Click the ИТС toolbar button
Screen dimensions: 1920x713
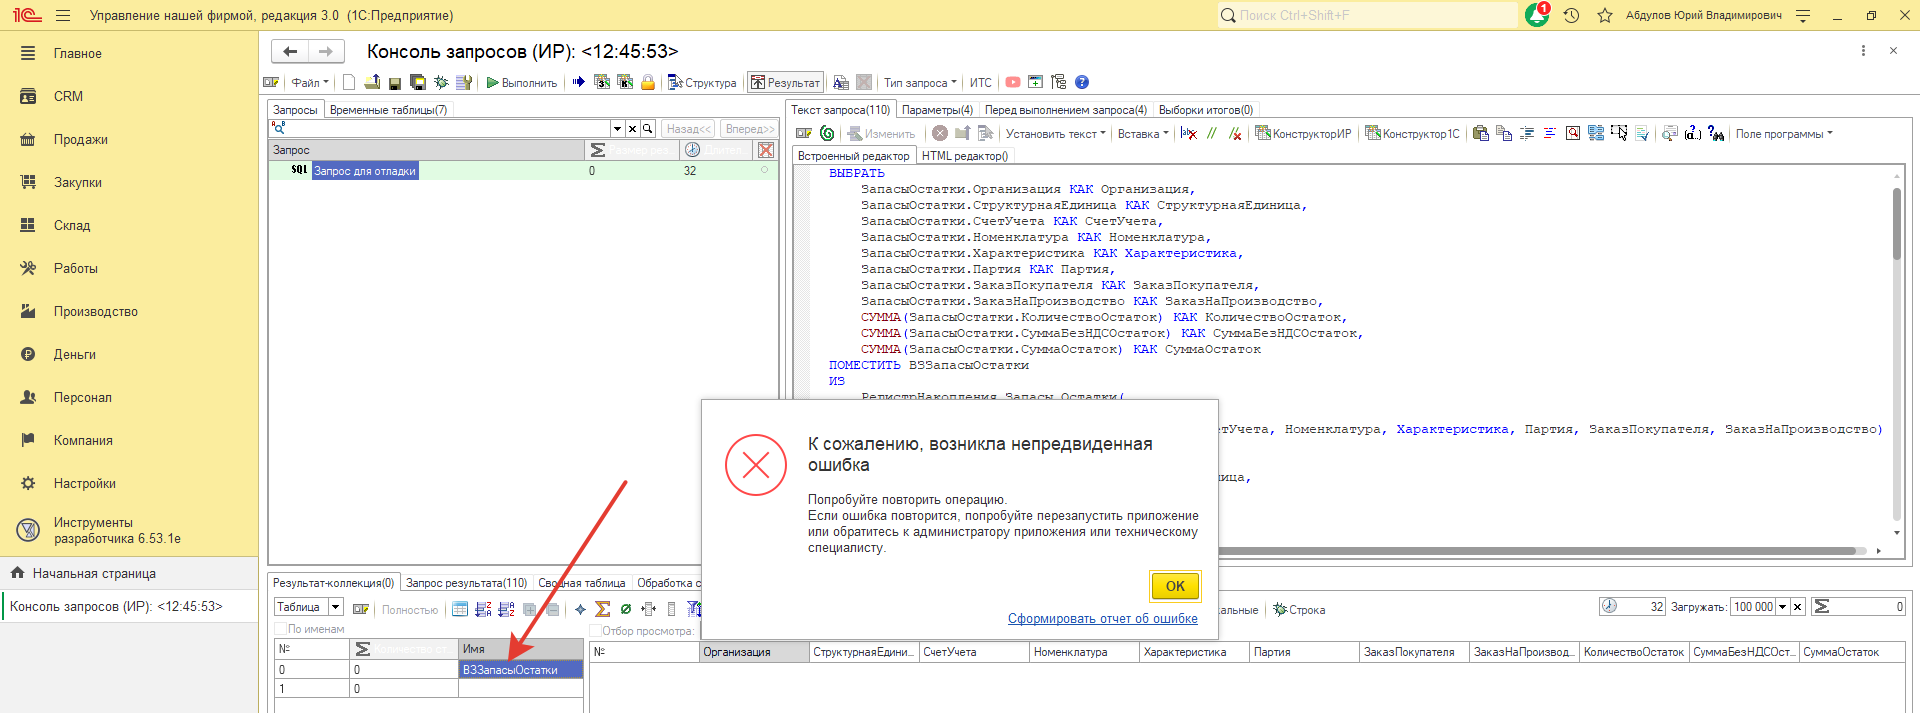click(981, 83)
